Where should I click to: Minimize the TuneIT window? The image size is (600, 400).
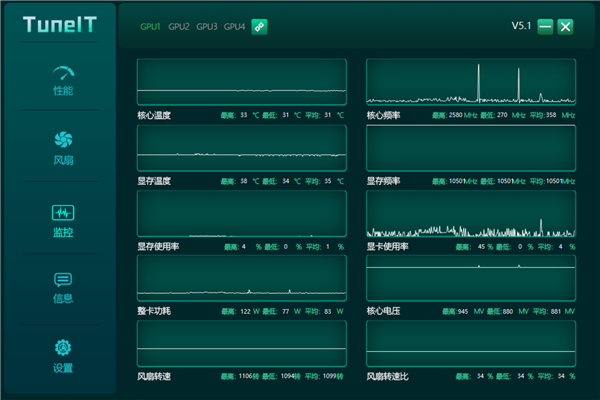[545, 27]
